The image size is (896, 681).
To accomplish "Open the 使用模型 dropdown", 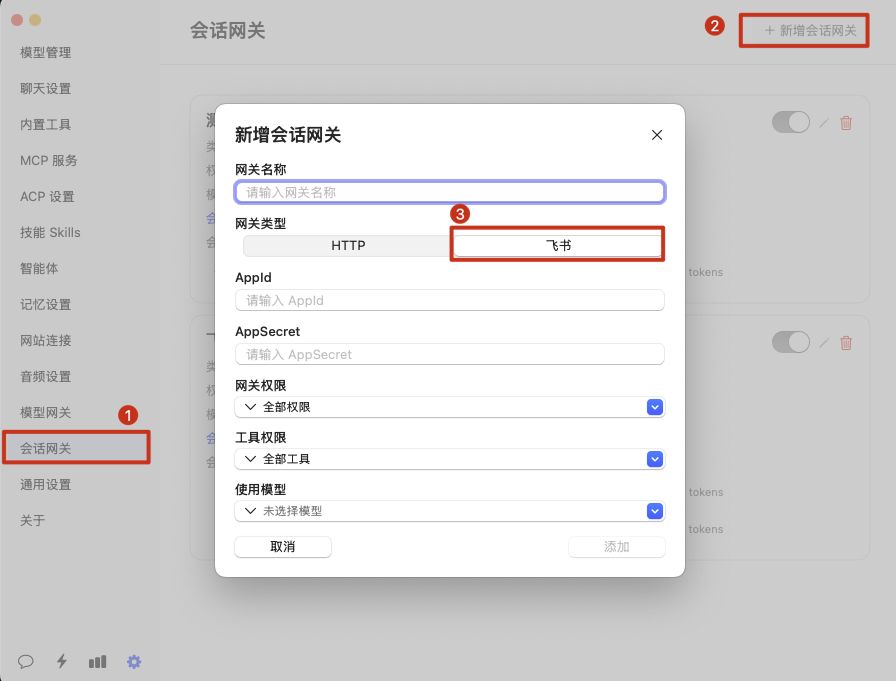I will (449, 511).
